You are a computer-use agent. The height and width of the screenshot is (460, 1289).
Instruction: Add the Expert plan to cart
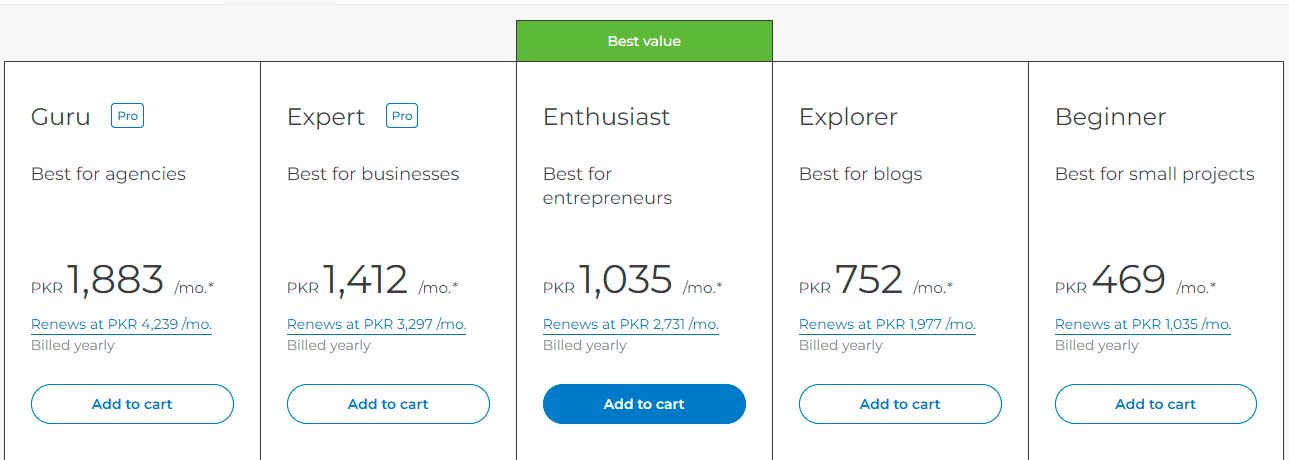(388, 404)
